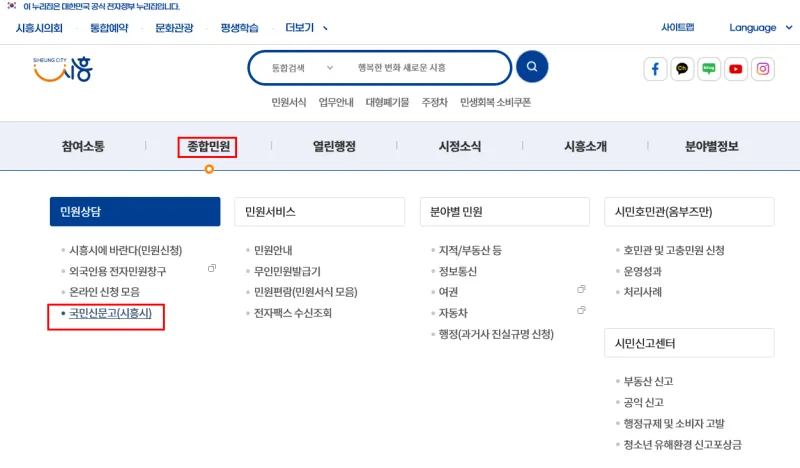Open the Siheung Facebook page icon
This screenshot has height=468, width=800.
click(656, 69)
